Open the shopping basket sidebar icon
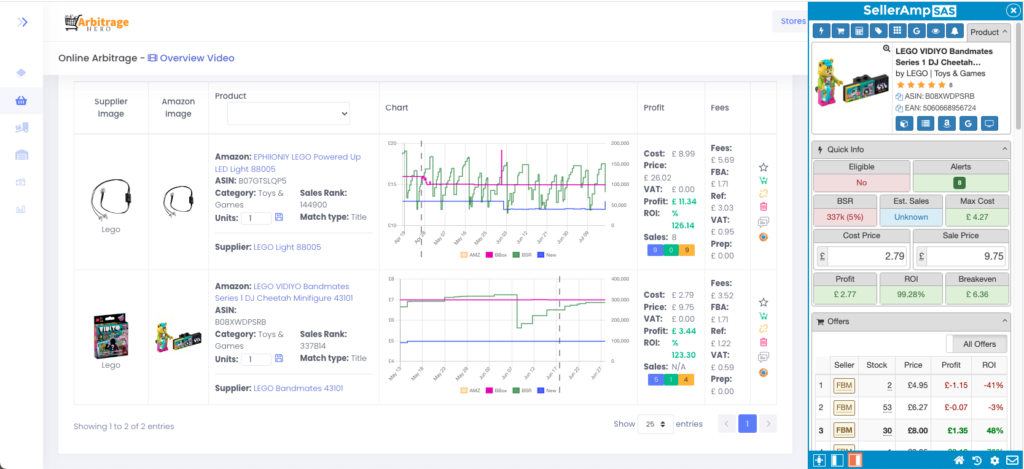 click(x=21, y=101)
